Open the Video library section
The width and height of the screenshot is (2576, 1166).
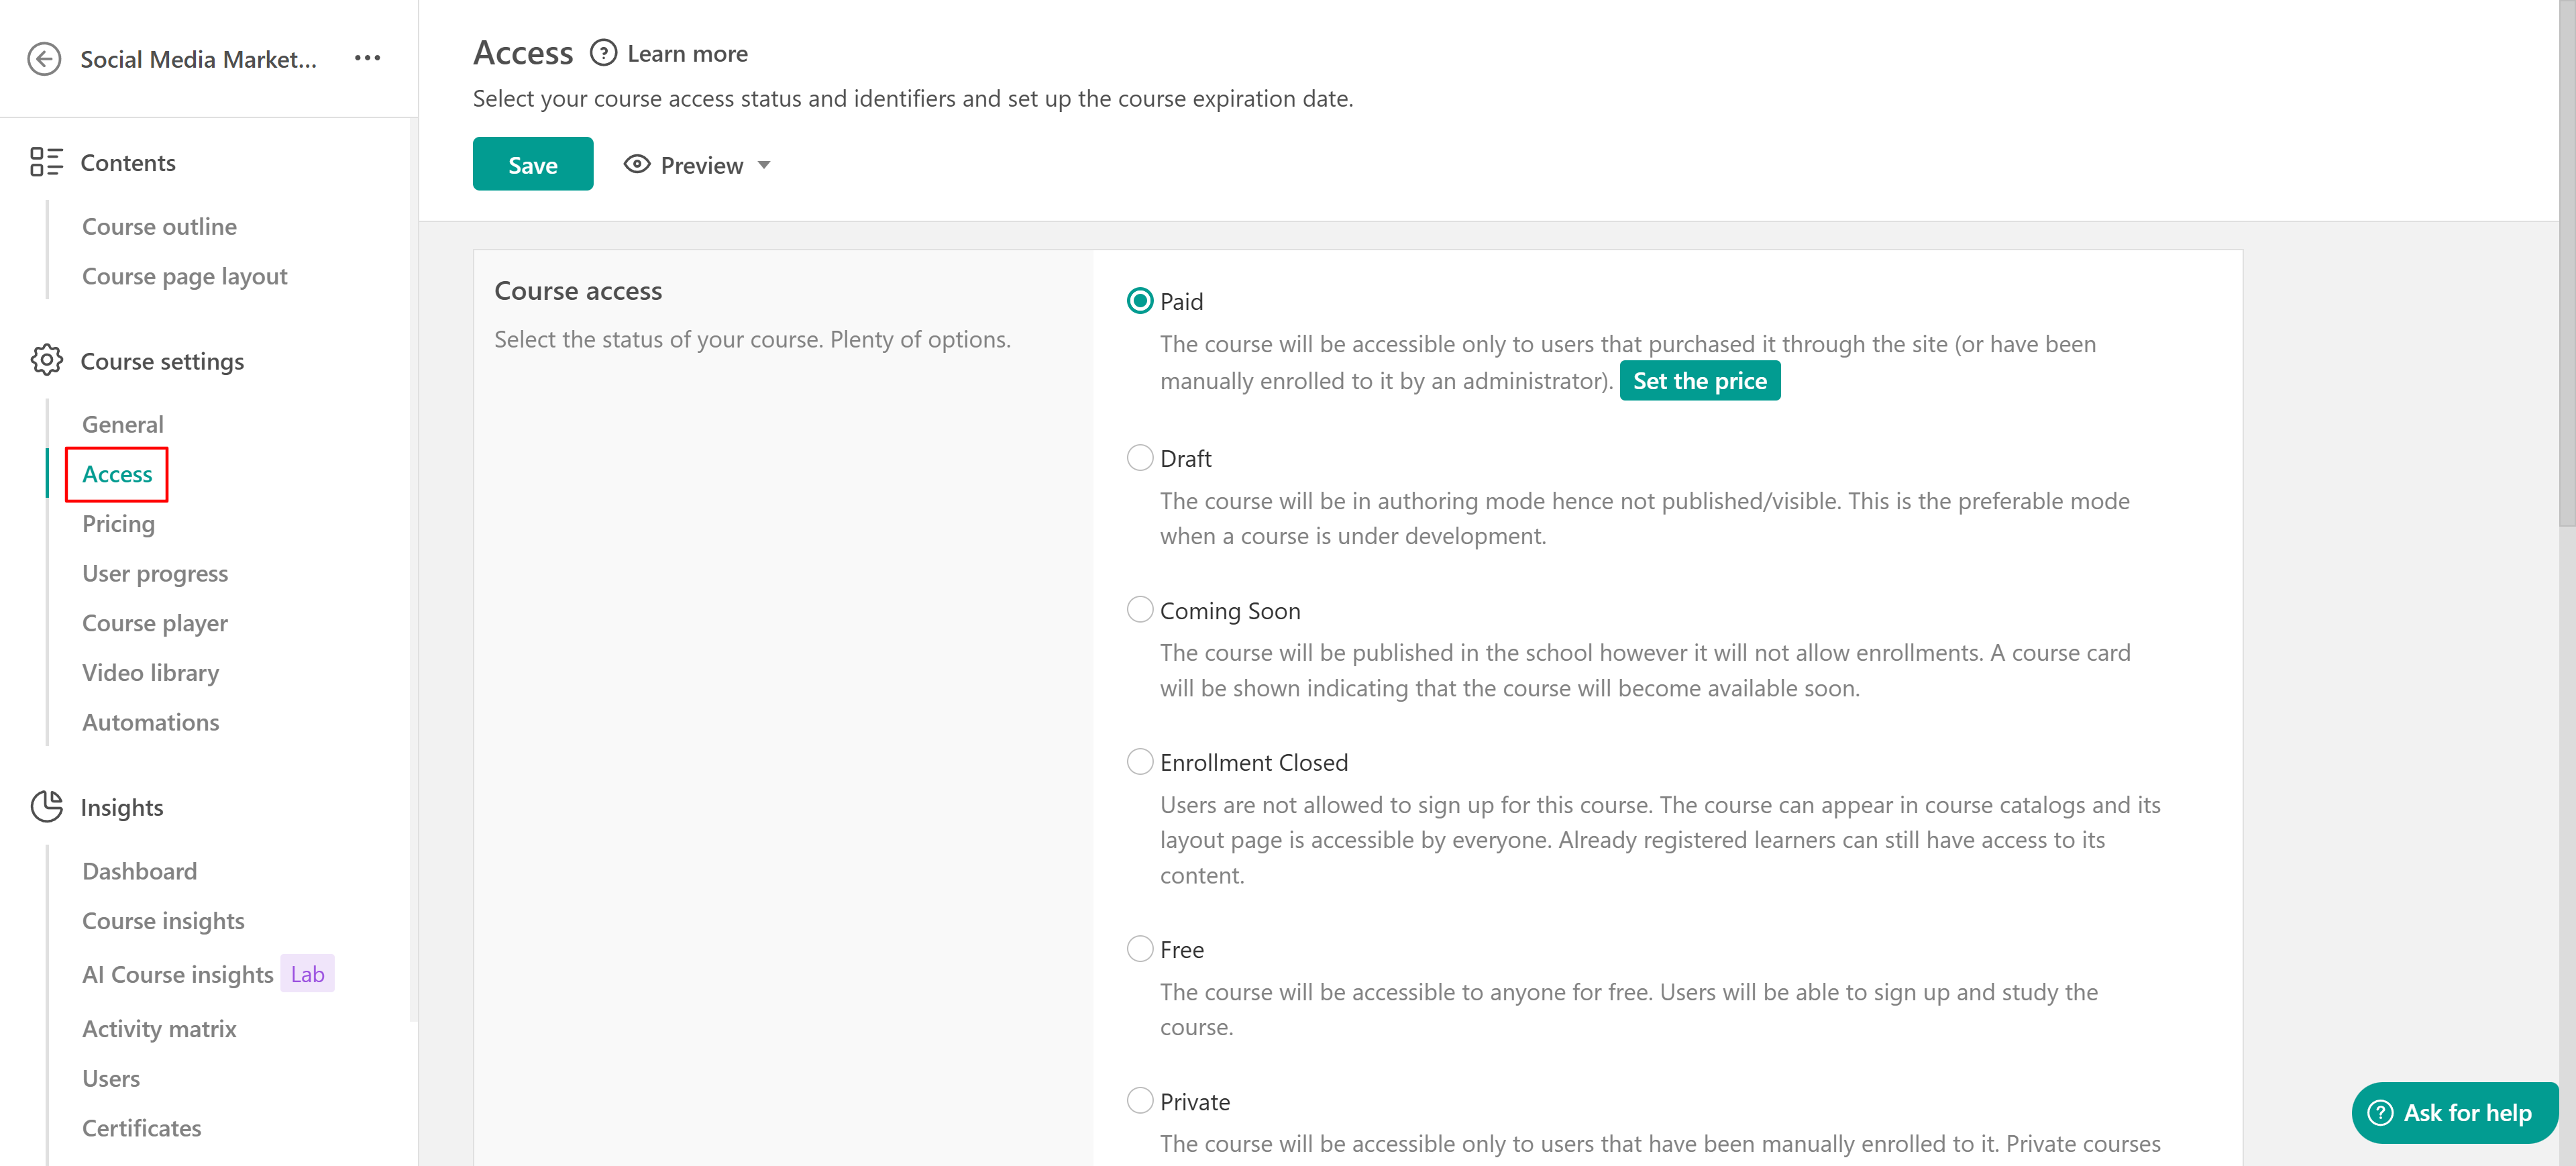coord(150,673)
